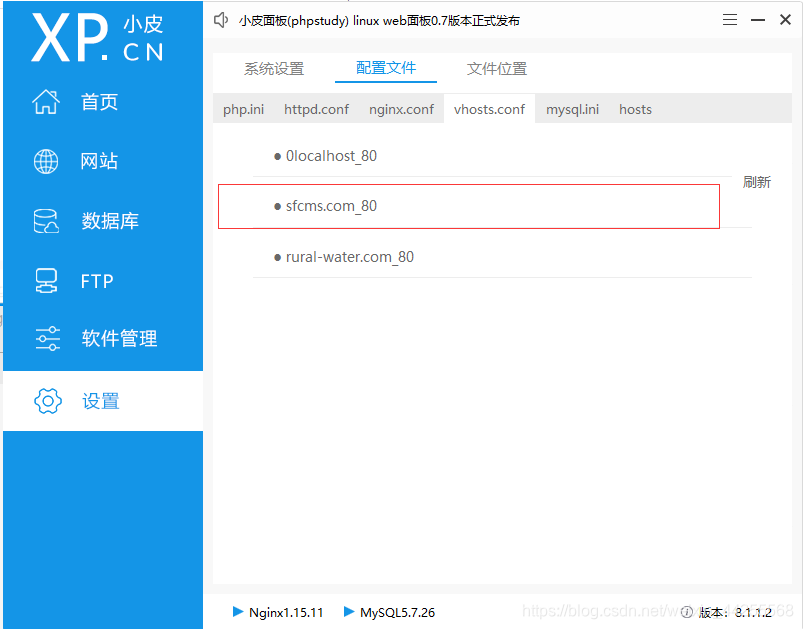This screenshot has height=629, width=803.
Task: Click the MySQL5.7.26 status label
Action: coord(397,612)
